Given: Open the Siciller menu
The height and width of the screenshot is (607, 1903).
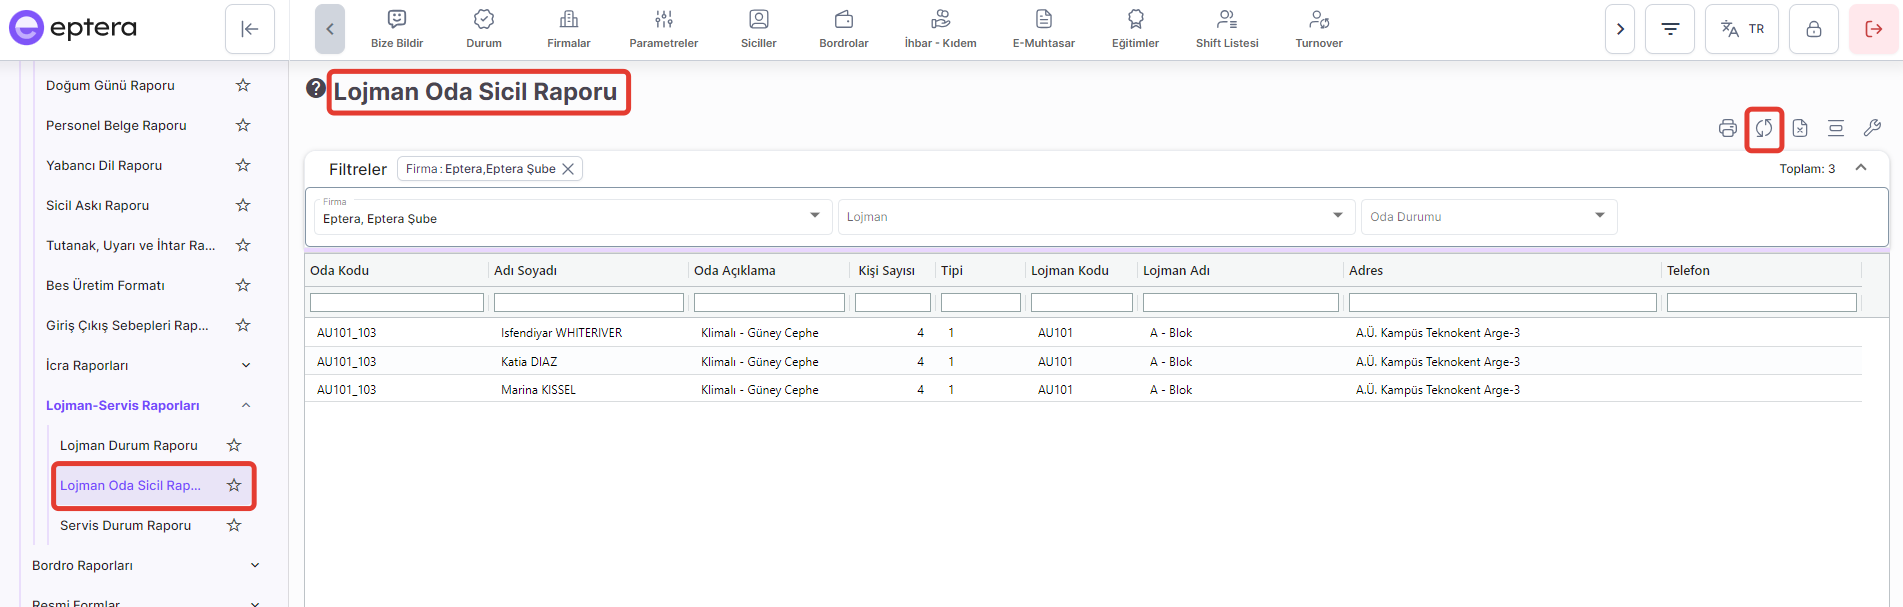Looking at the screenshot, I should (x=758, y=29).
